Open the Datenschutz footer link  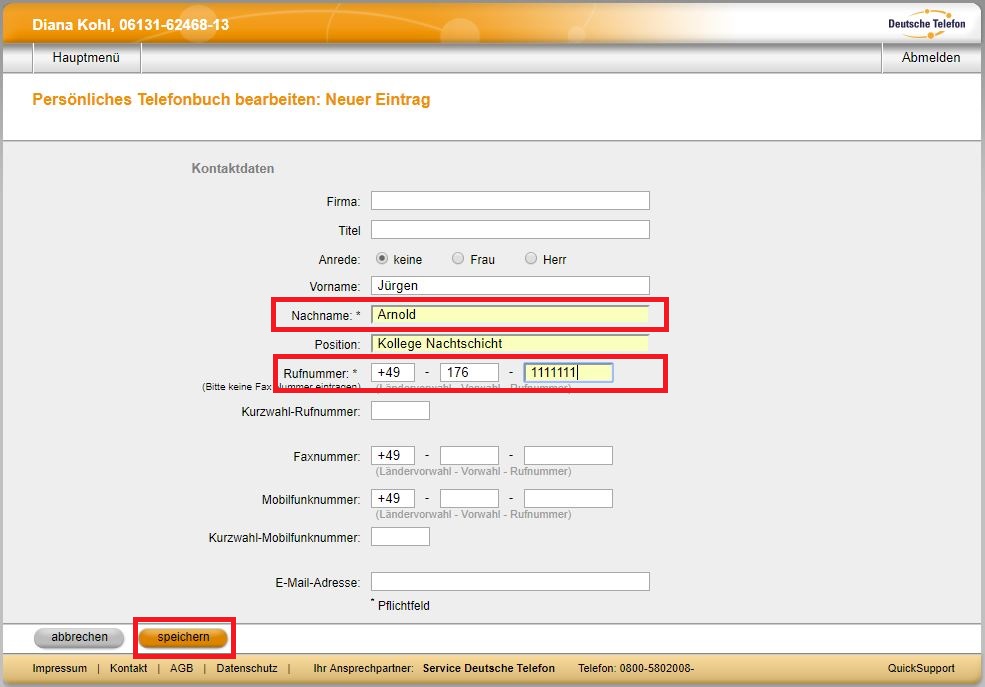247,668
